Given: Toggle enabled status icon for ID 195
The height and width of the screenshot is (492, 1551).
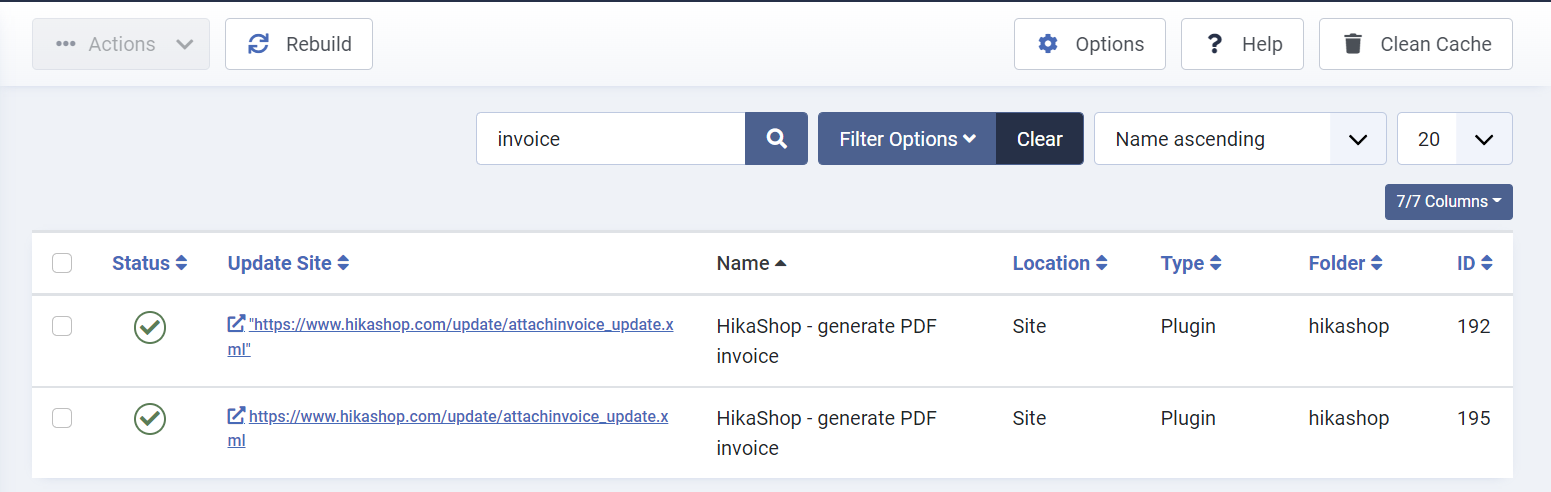Looking at the screenshot, I should tap(150, 419).
